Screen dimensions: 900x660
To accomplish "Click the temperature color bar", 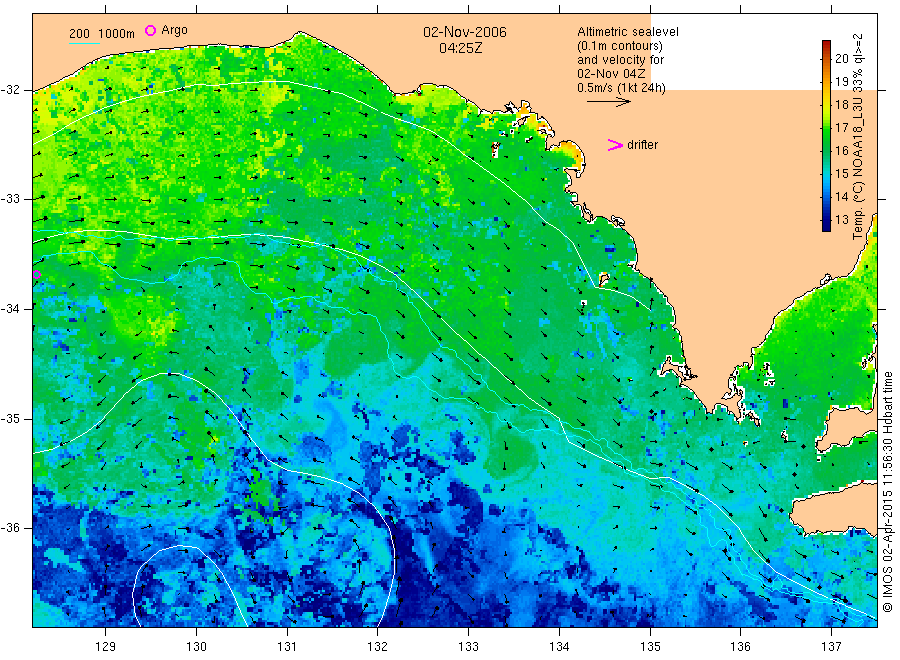I will 826,136.
